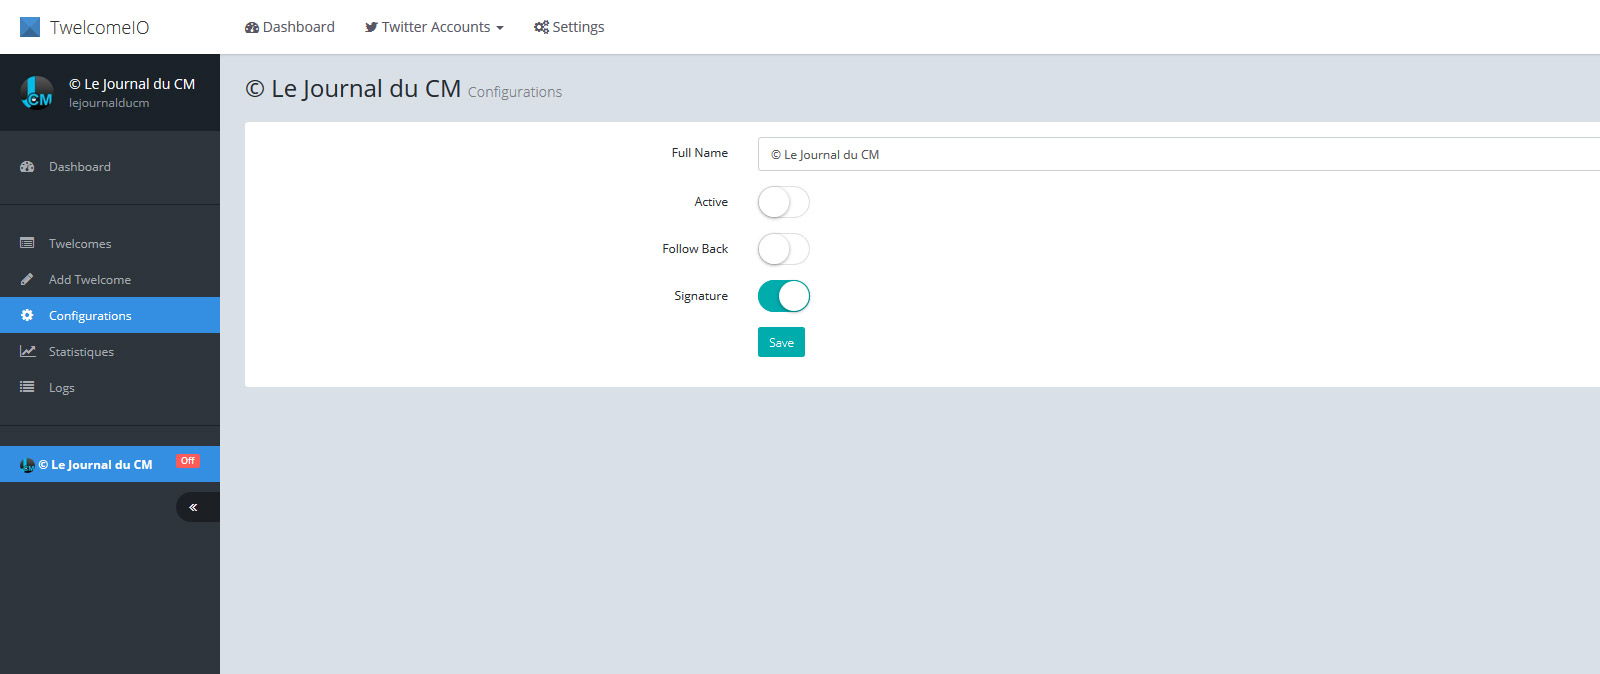Open sidebar profile name Le Journal du CM
This screenshot has width=1600, height=674.
132,84
